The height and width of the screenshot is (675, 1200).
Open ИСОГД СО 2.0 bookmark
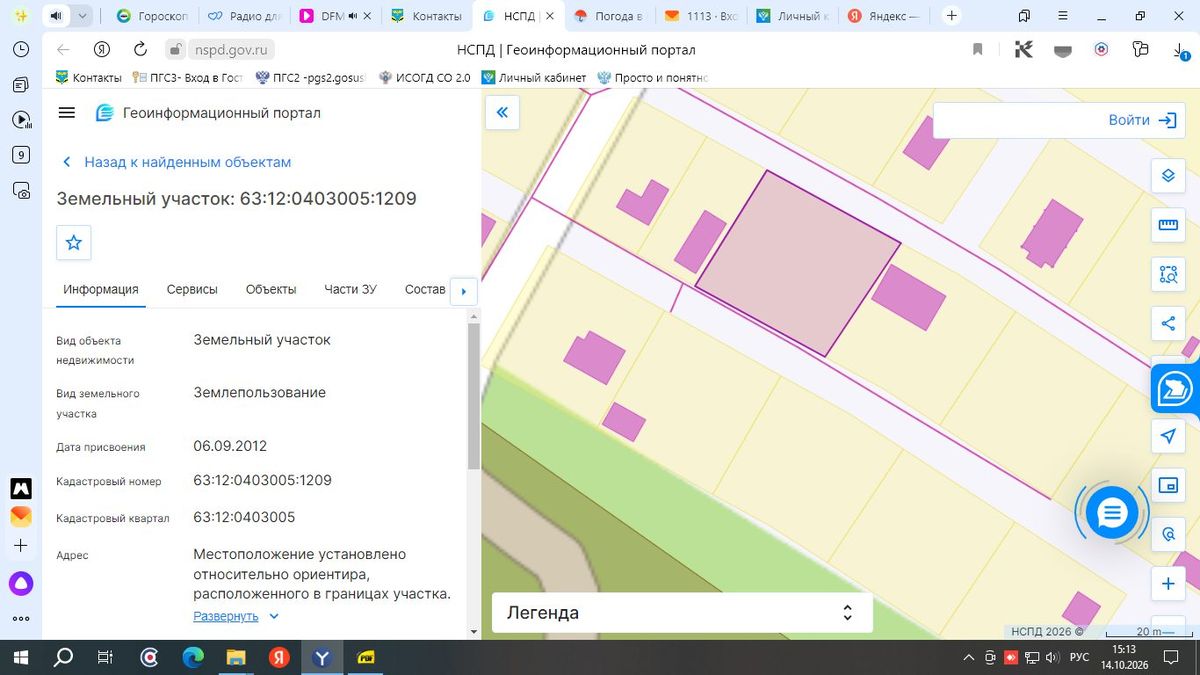coord(423,77)
